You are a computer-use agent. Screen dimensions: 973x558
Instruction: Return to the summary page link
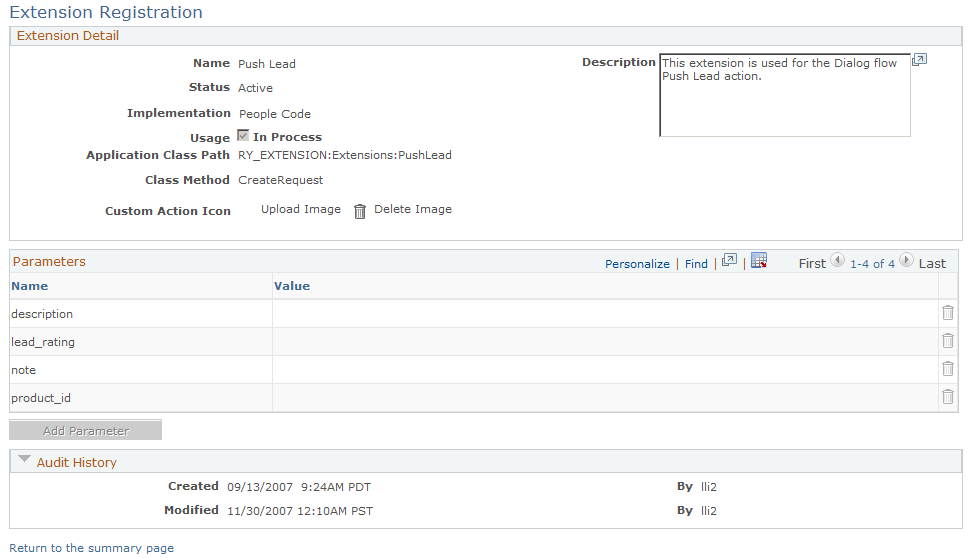pyautogui.click(x=92, y=548)
